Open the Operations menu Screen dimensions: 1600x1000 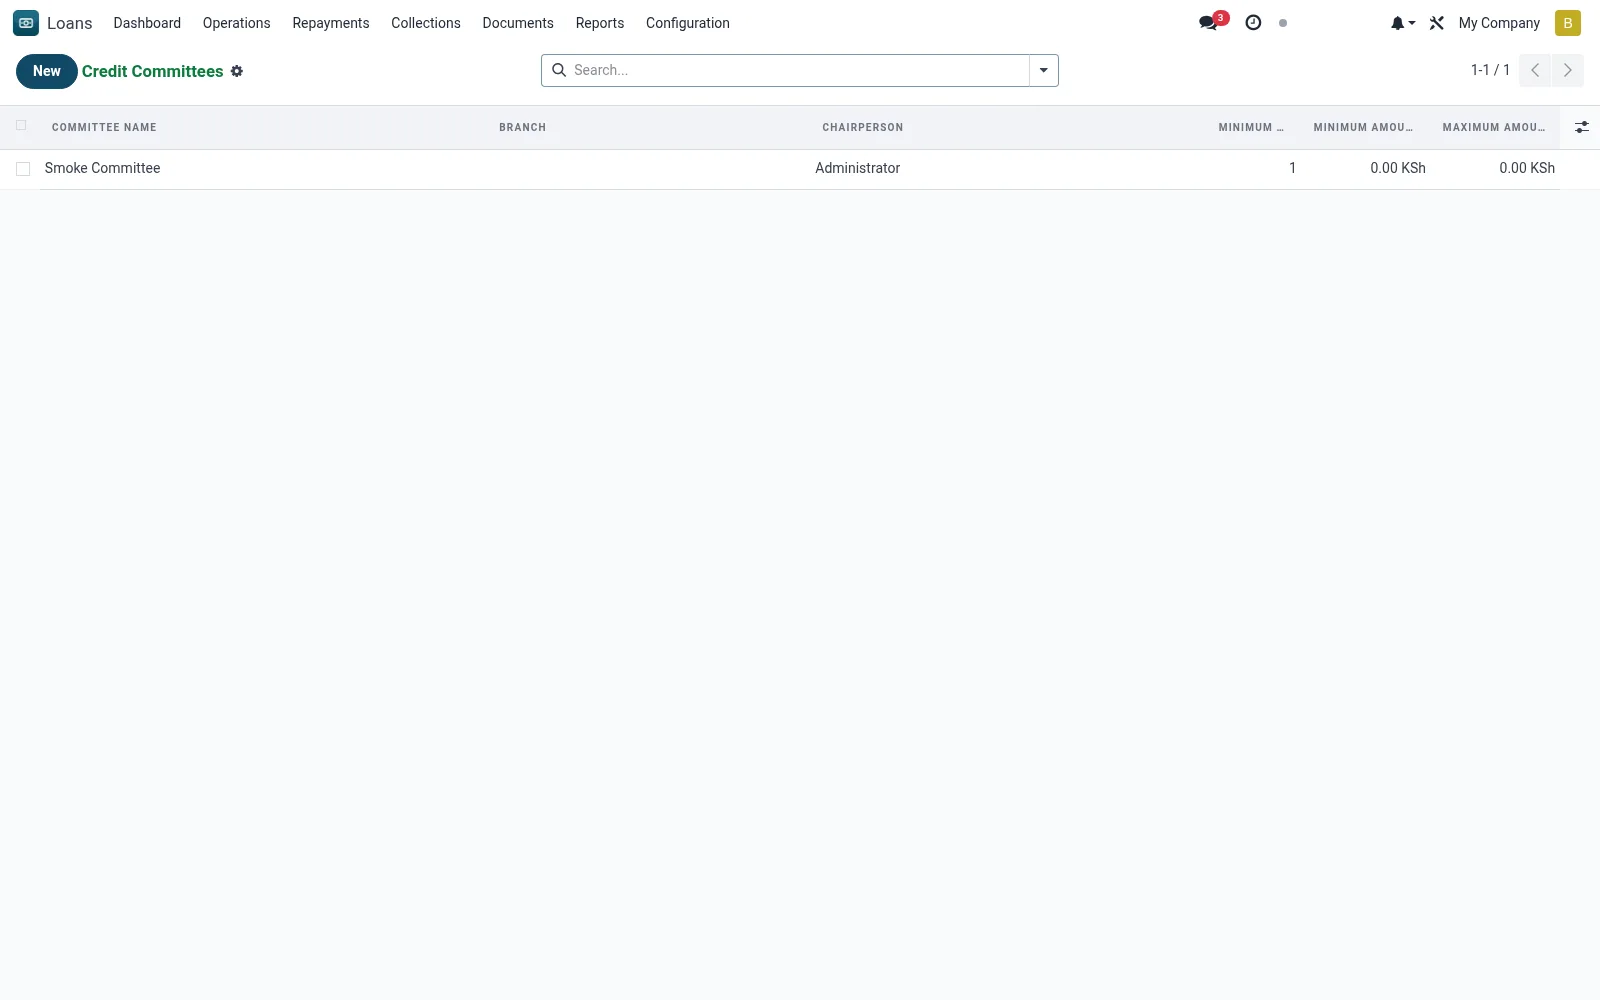pos(237,23)
